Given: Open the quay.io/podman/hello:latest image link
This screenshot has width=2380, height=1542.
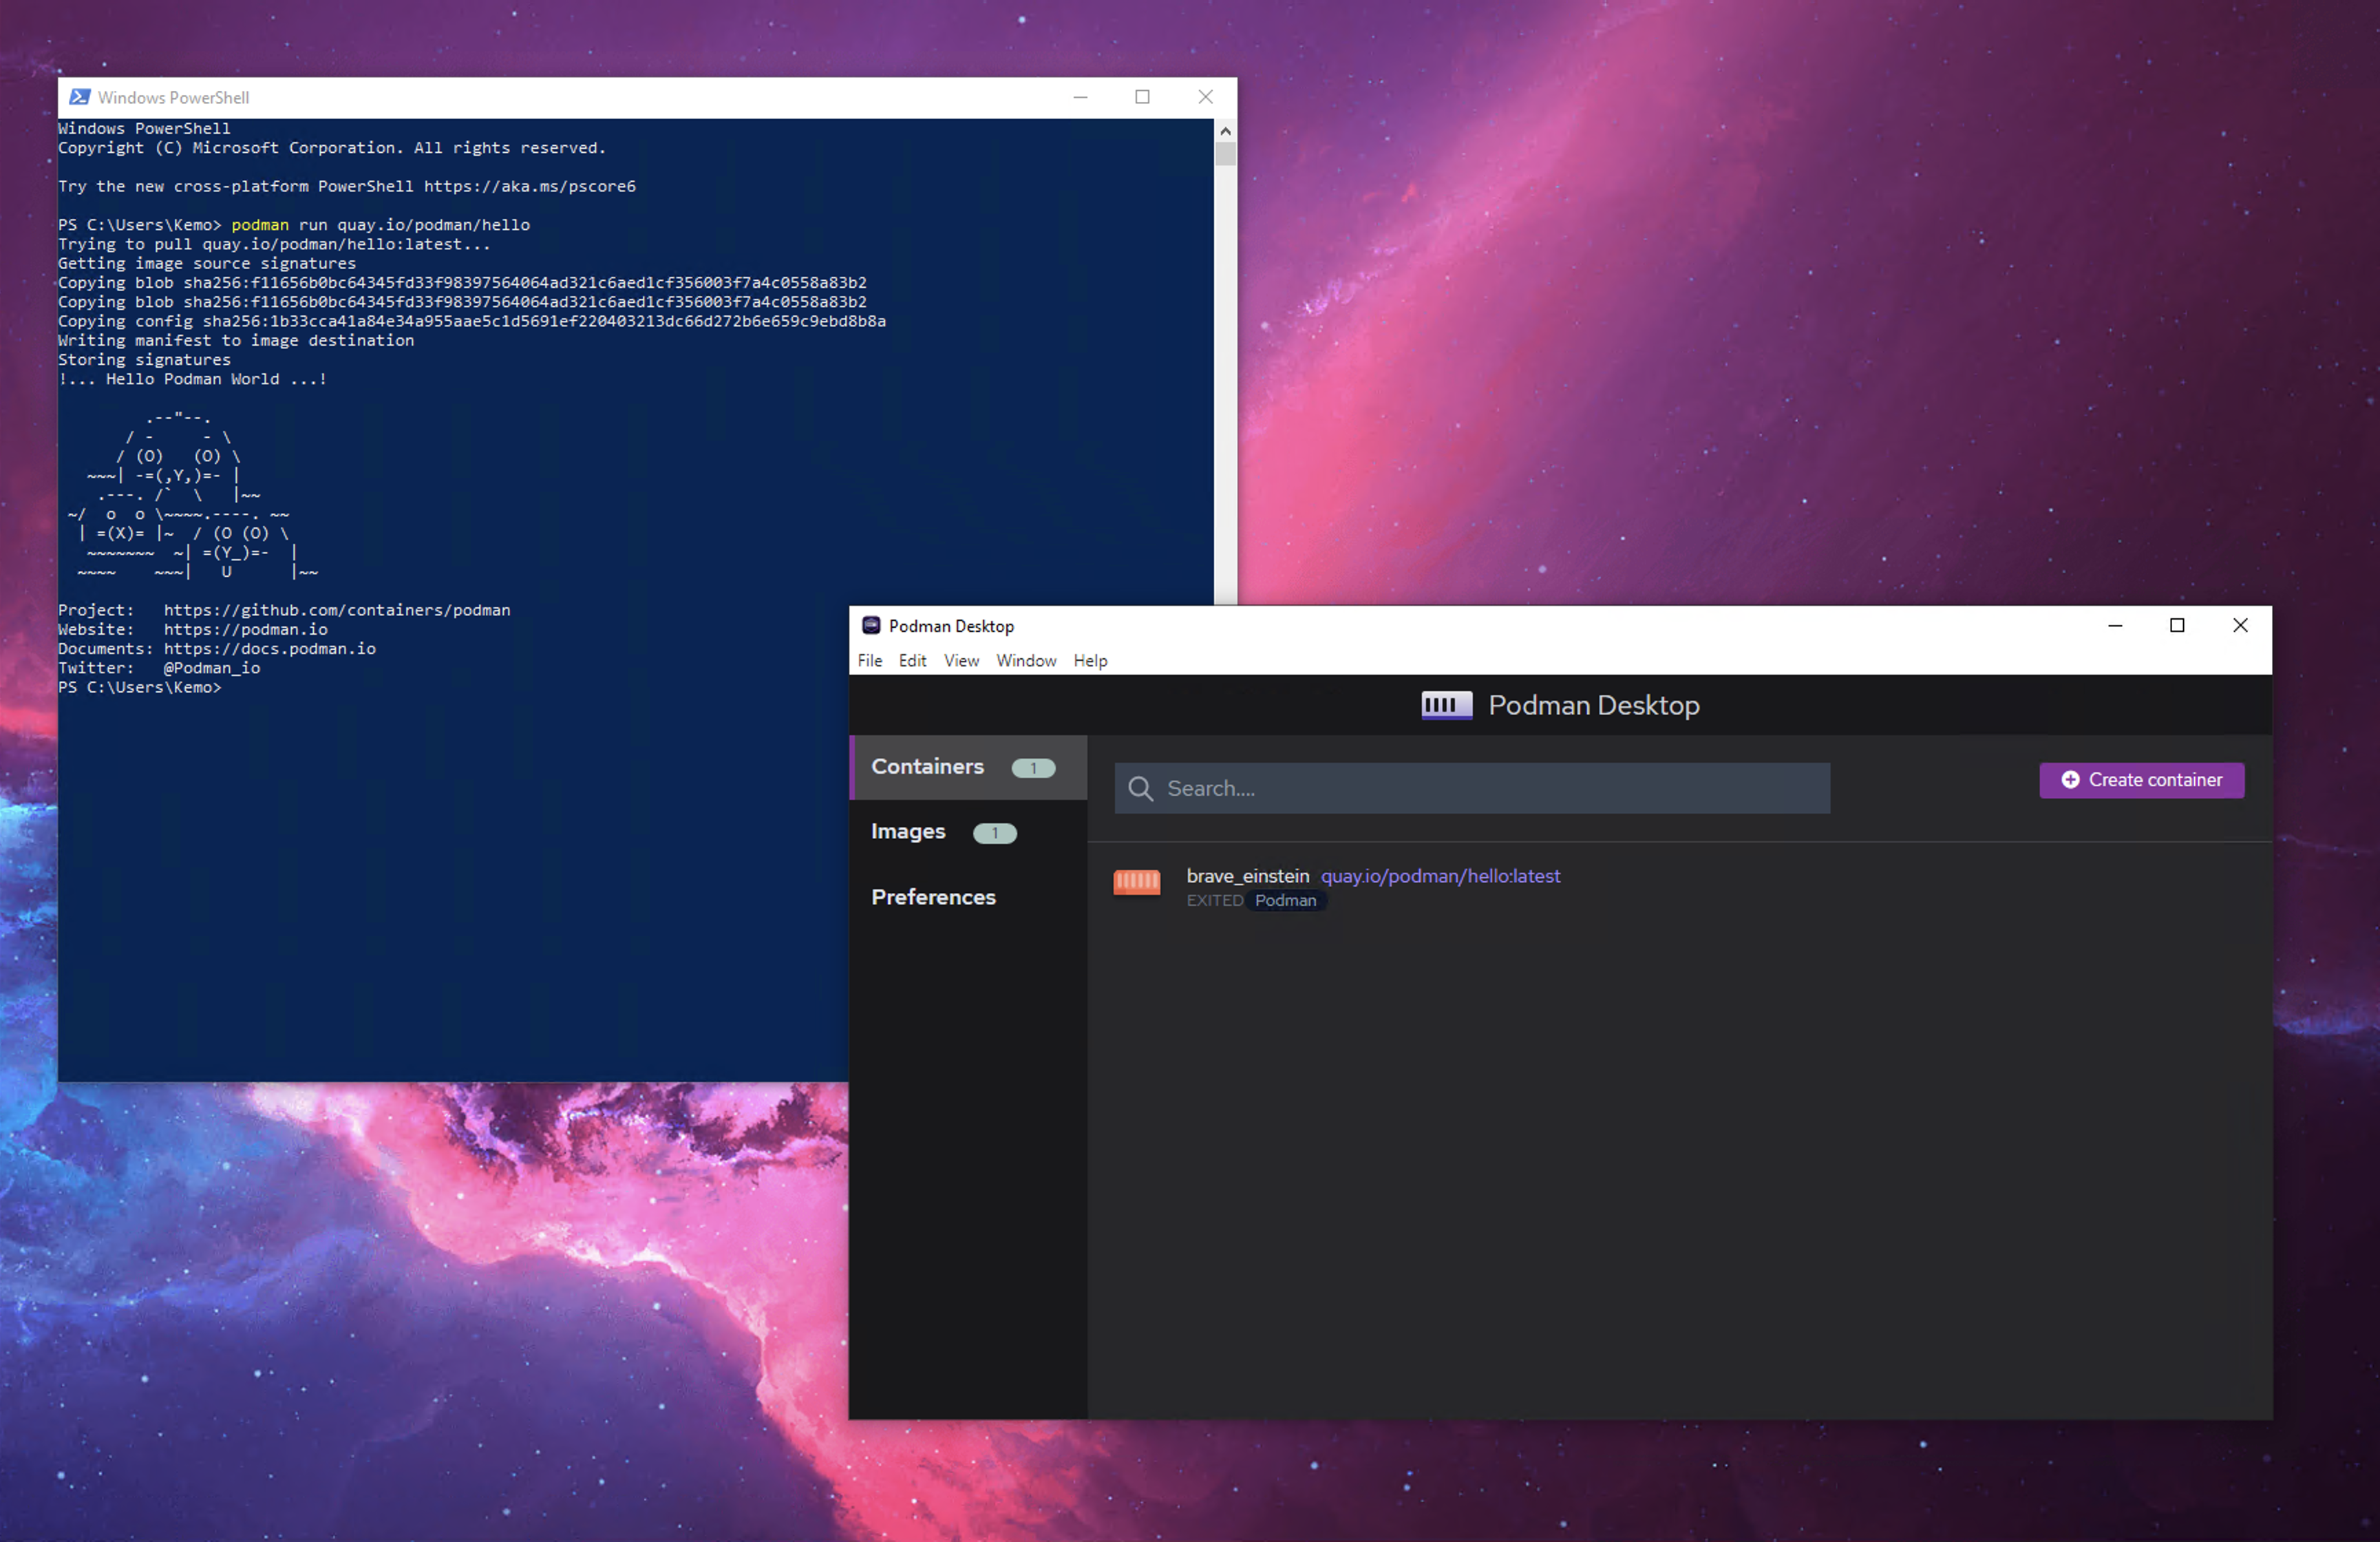Looking at the screenshot, I should click(1439, 876).
